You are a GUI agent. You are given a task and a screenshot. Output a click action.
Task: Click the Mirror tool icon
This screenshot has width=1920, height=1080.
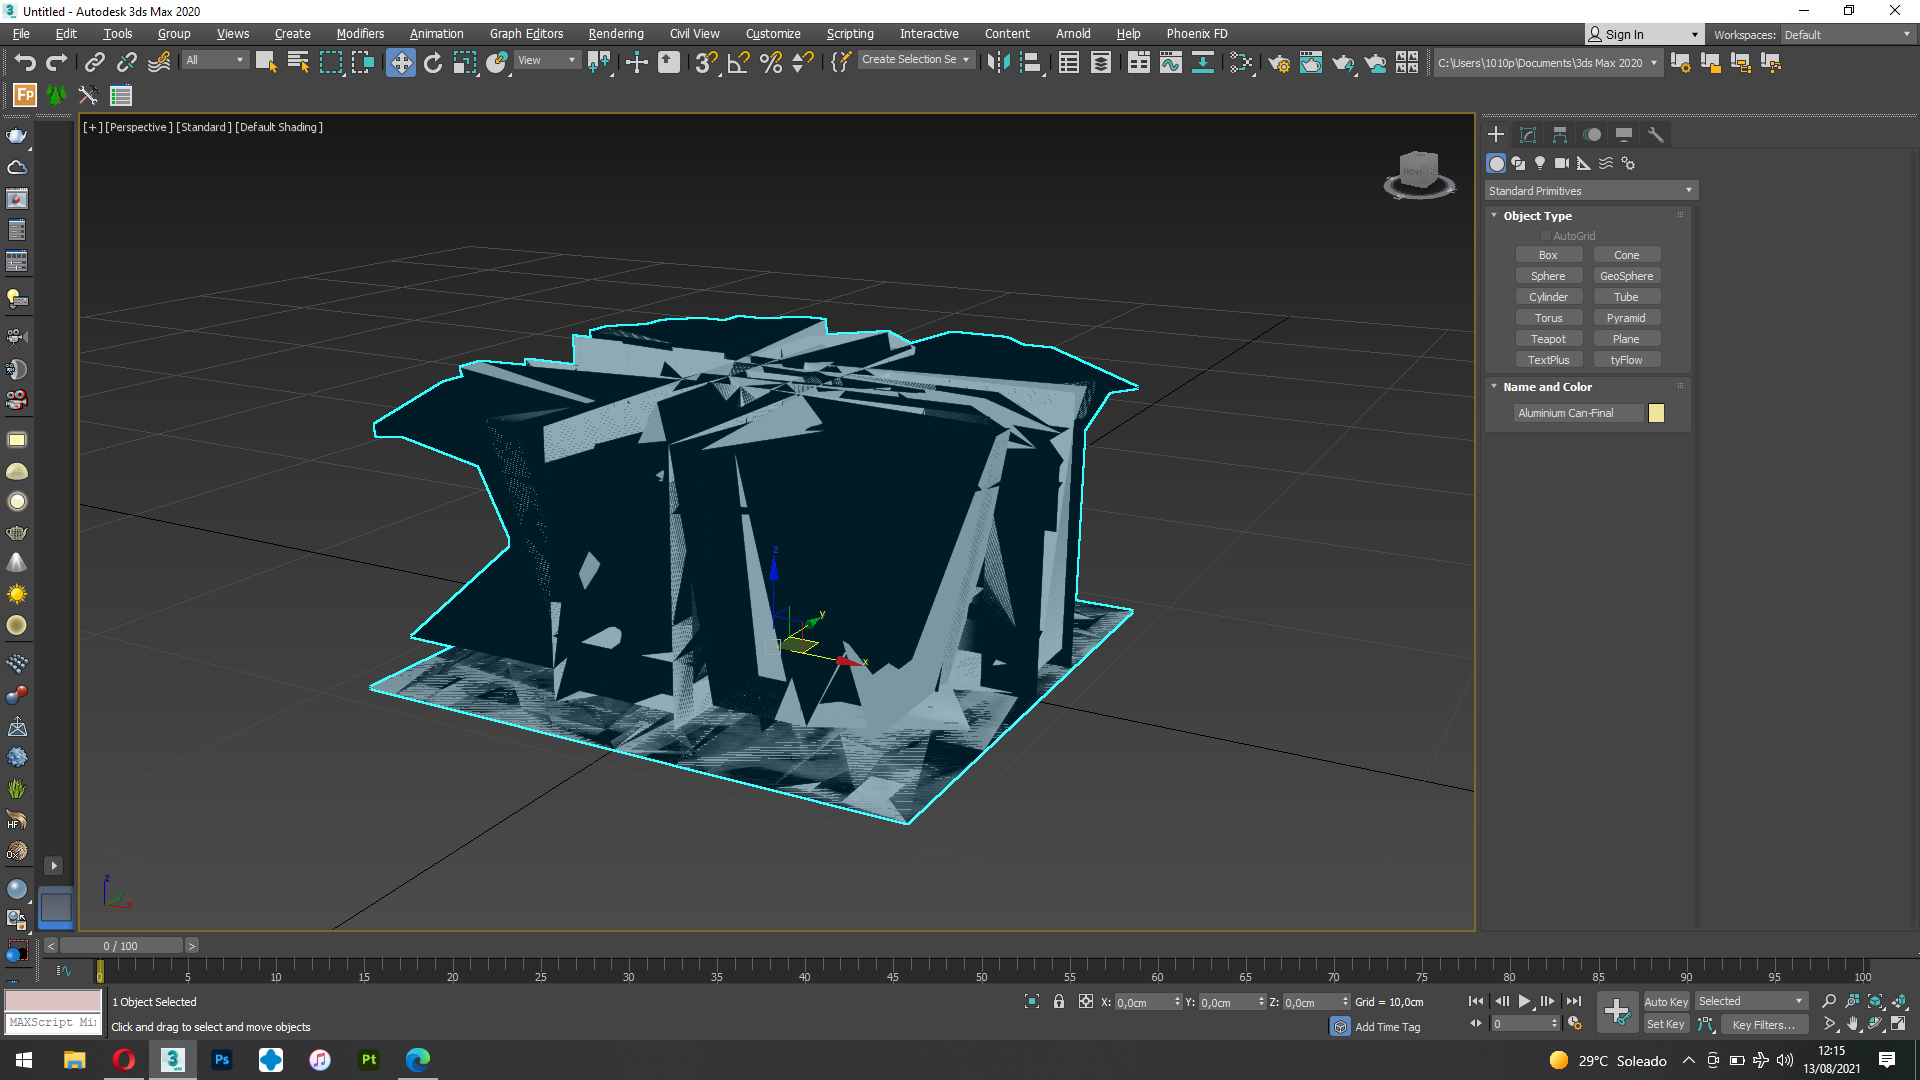(997, 63)
